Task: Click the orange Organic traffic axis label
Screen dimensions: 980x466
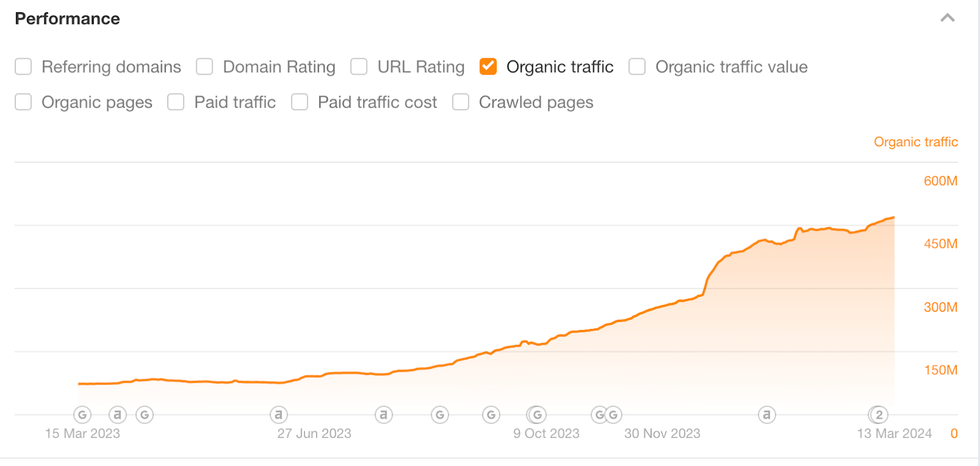Action: point(916,142)
